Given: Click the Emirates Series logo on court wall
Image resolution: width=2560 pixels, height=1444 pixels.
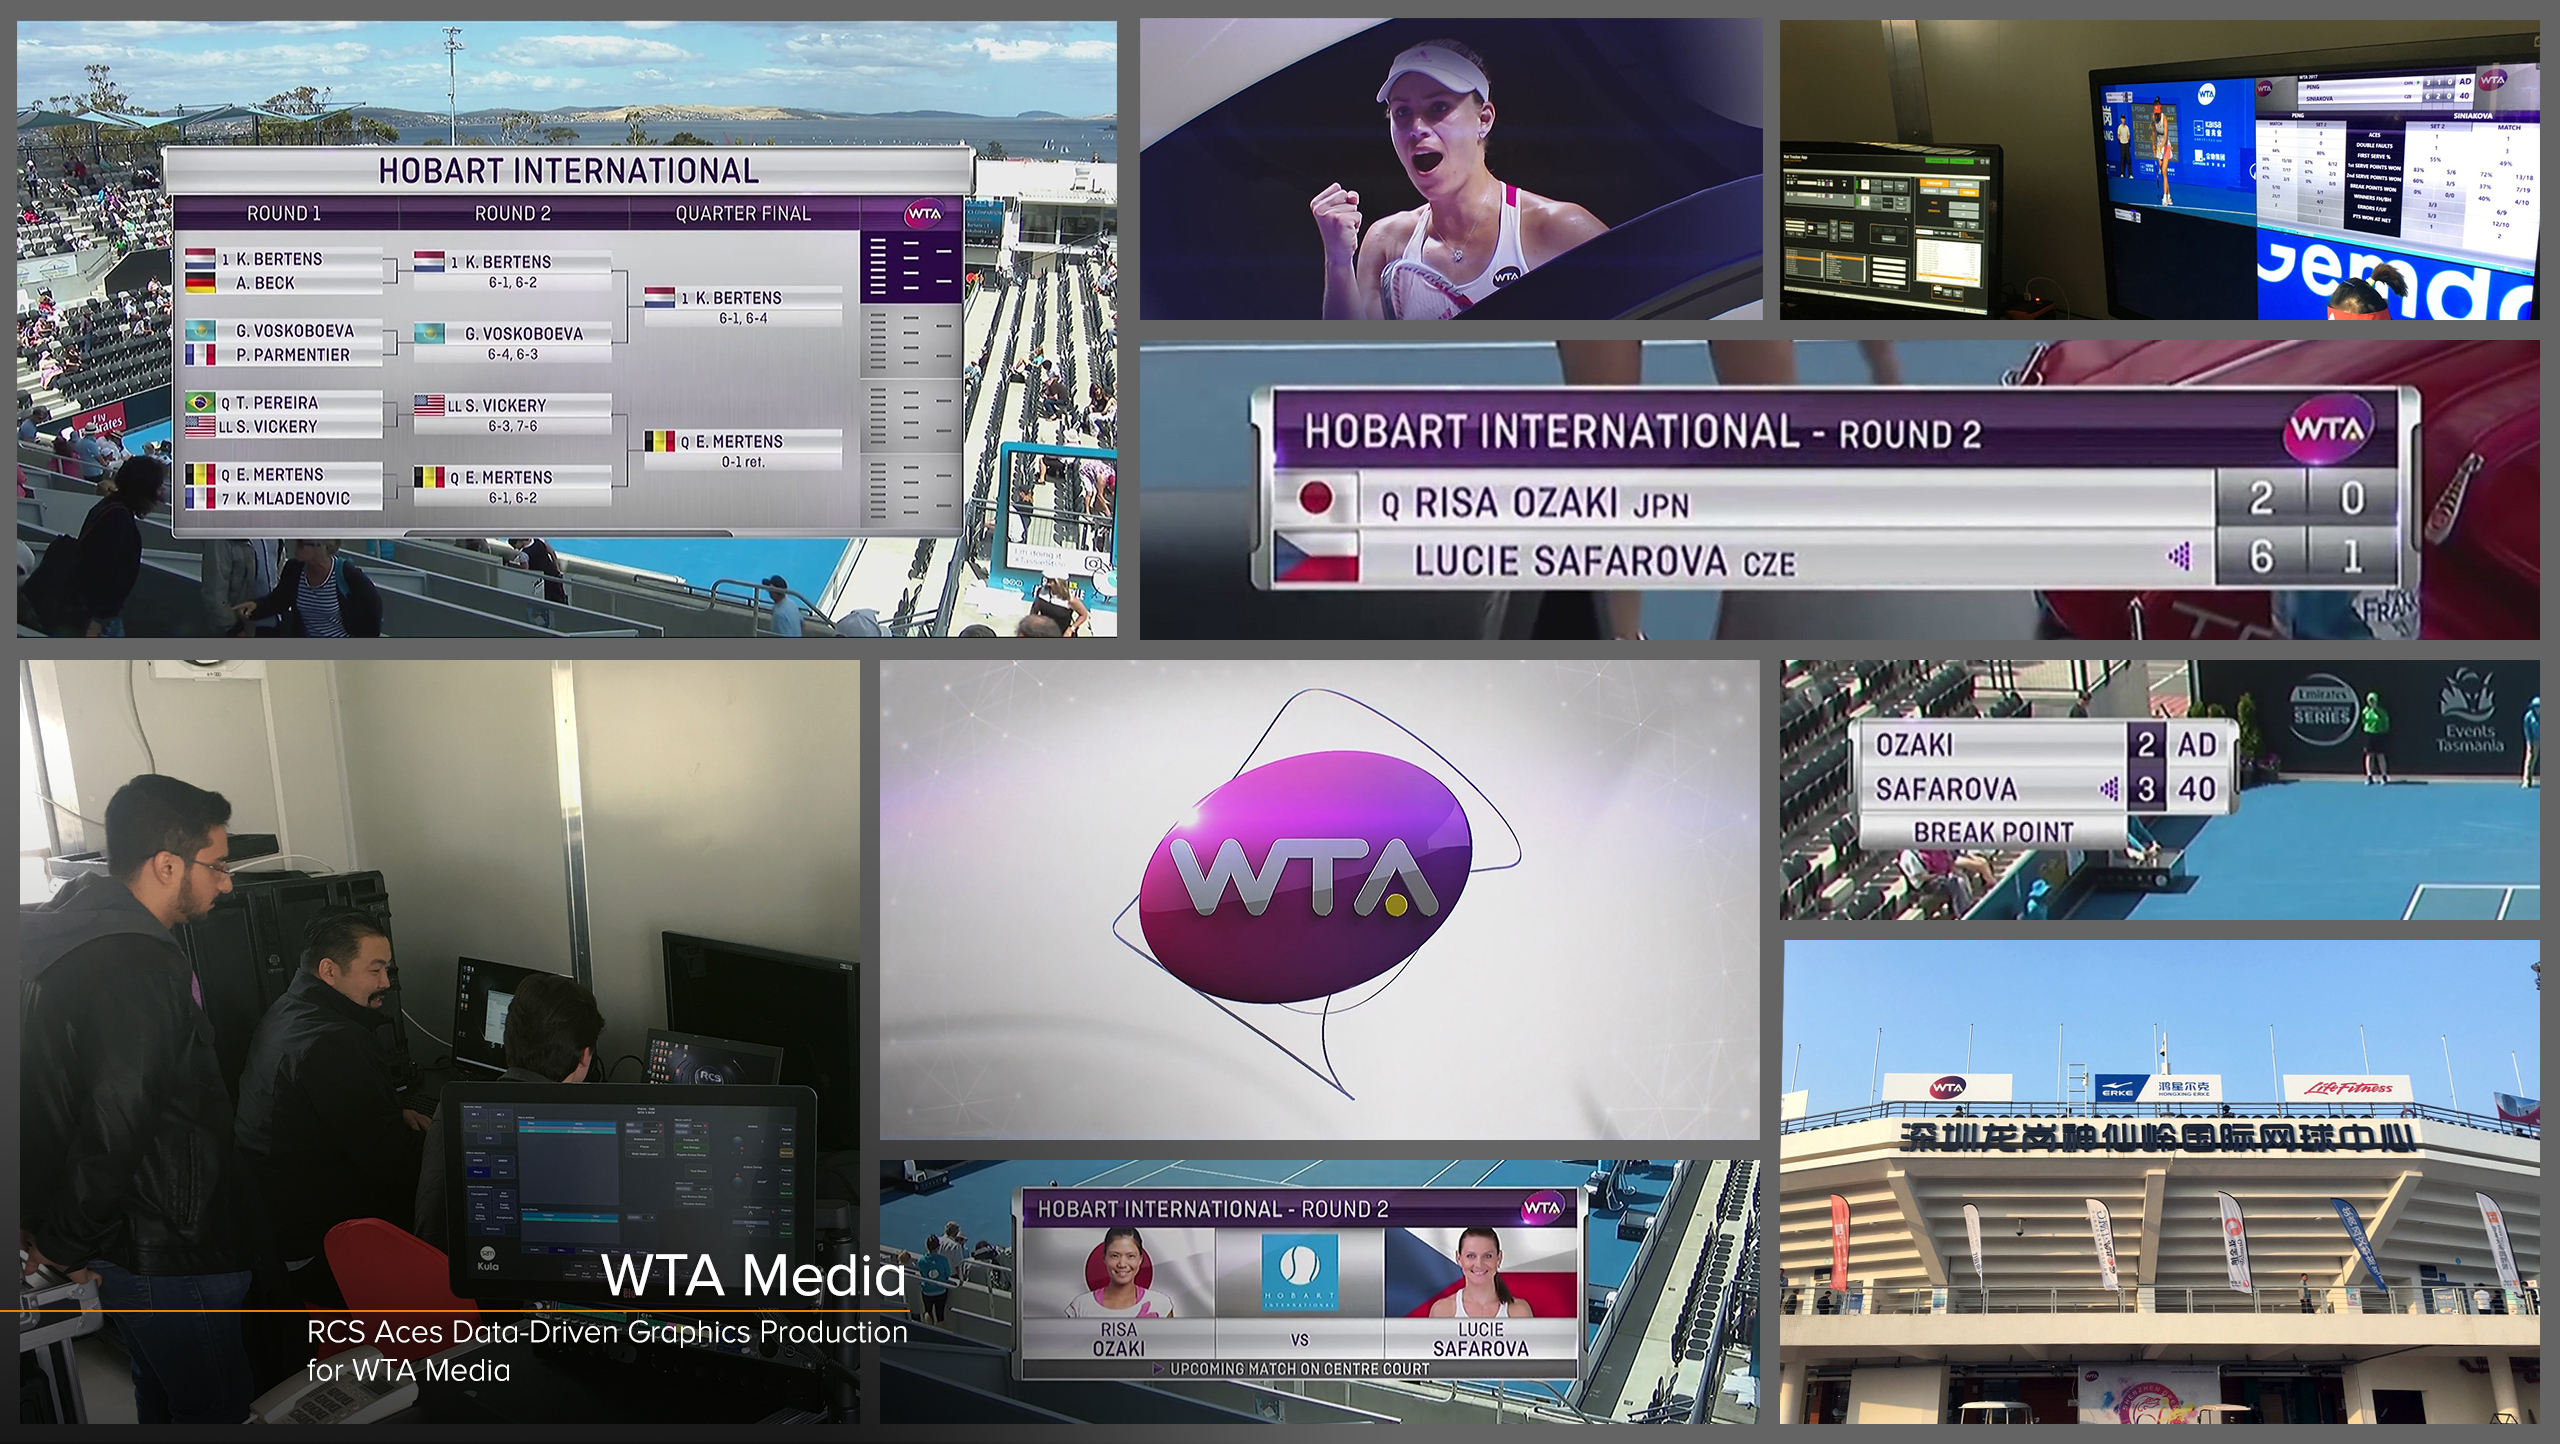Looking at the screenshot, I should pyautogui.click(x=2322, y=711).
